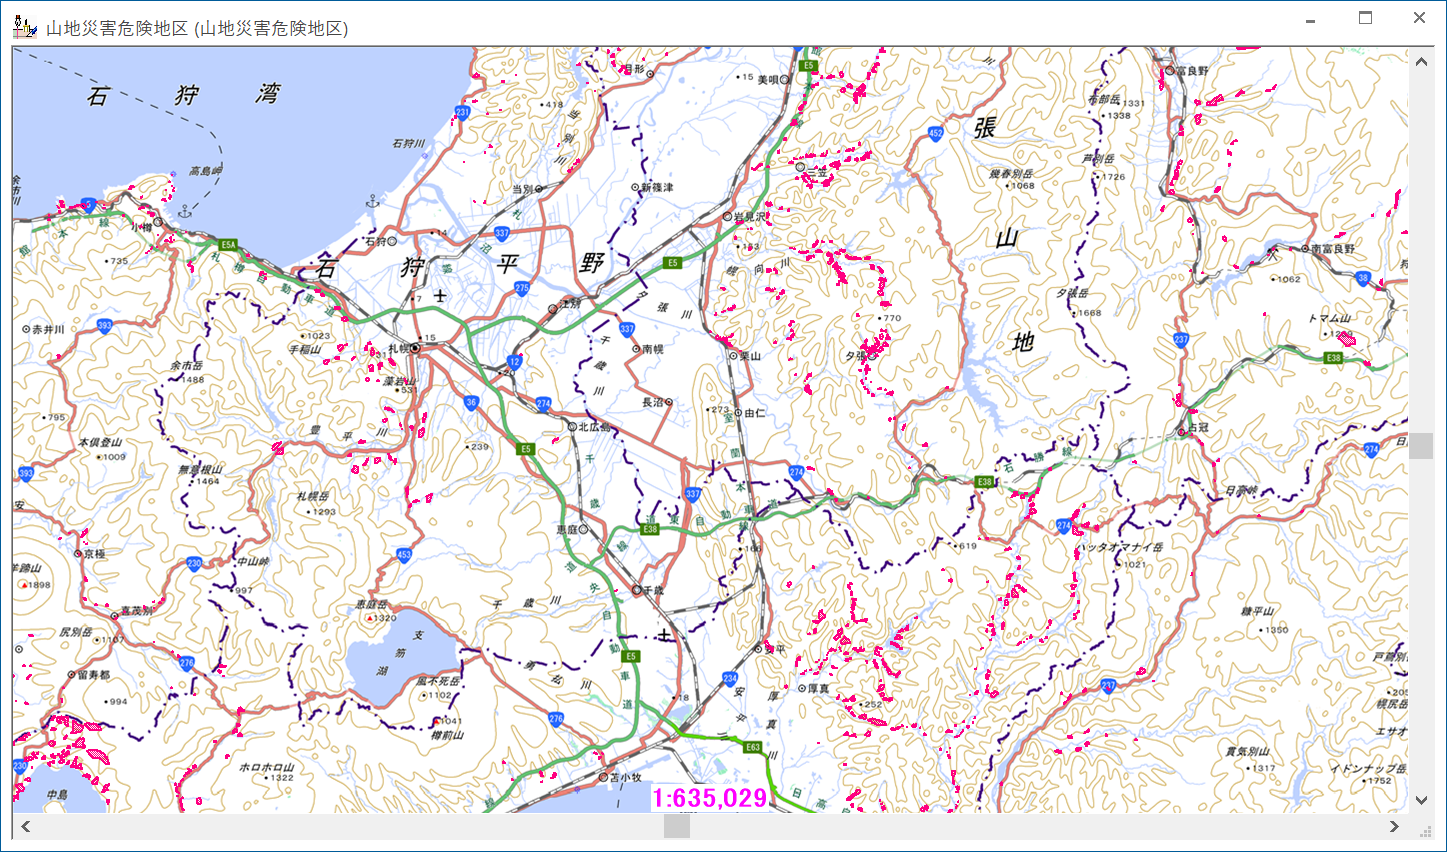Click the route 452 highway shield

coord(935,133)
